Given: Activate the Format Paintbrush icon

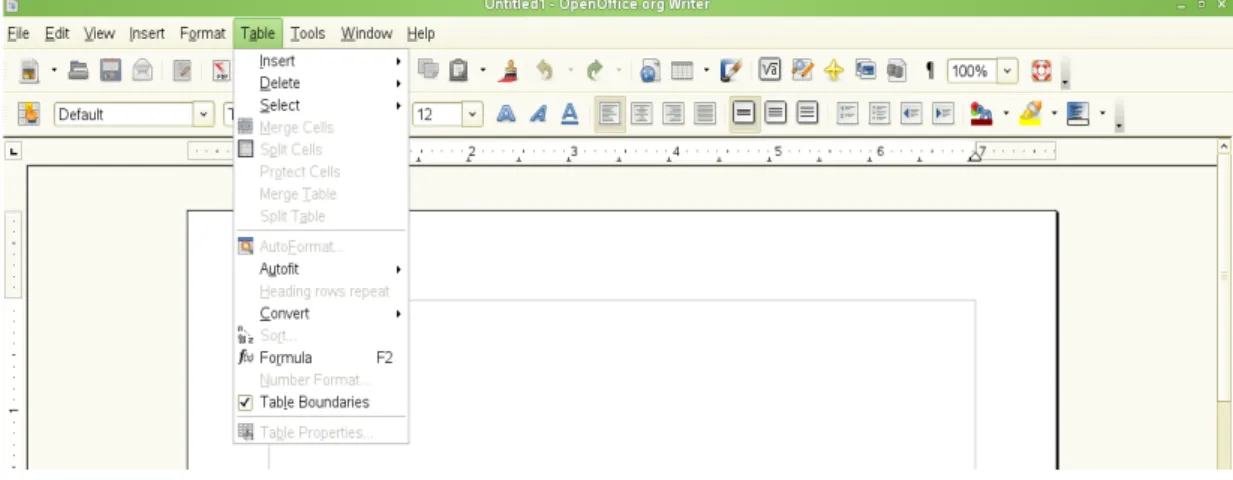Looking at the screenshot, I should click(509, 71).
